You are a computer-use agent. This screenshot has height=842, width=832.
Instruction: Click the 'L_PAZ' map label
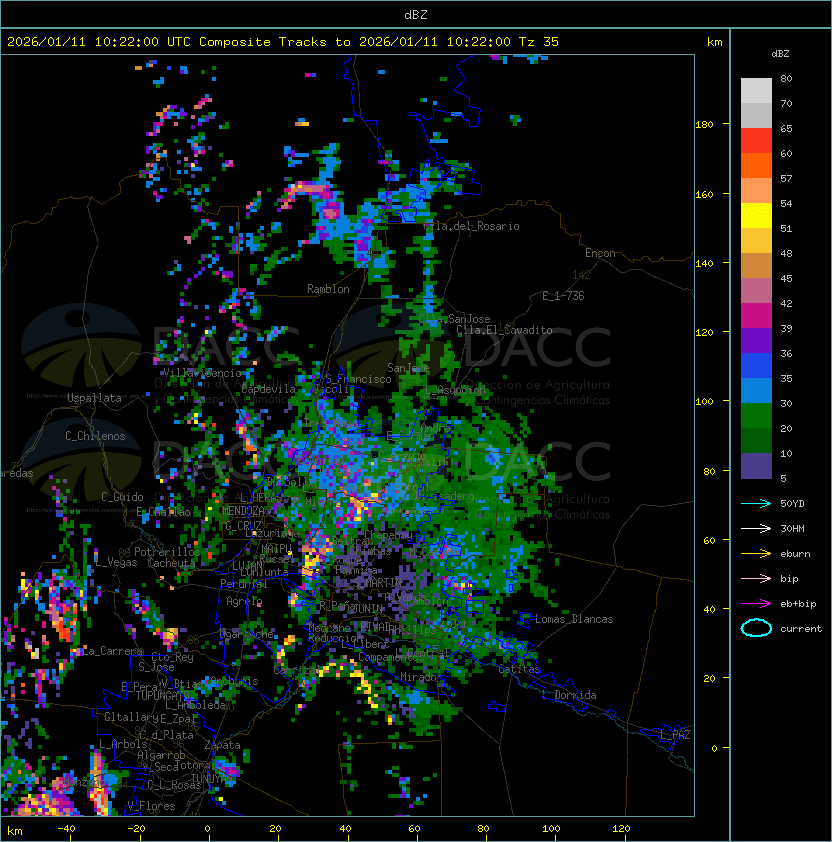(675, 735)
